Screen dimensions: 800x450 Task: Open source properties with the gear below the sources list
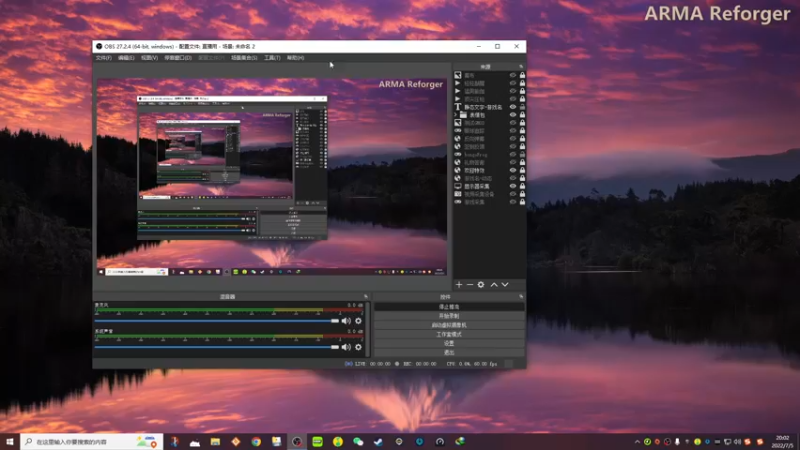tap(481, 285)
